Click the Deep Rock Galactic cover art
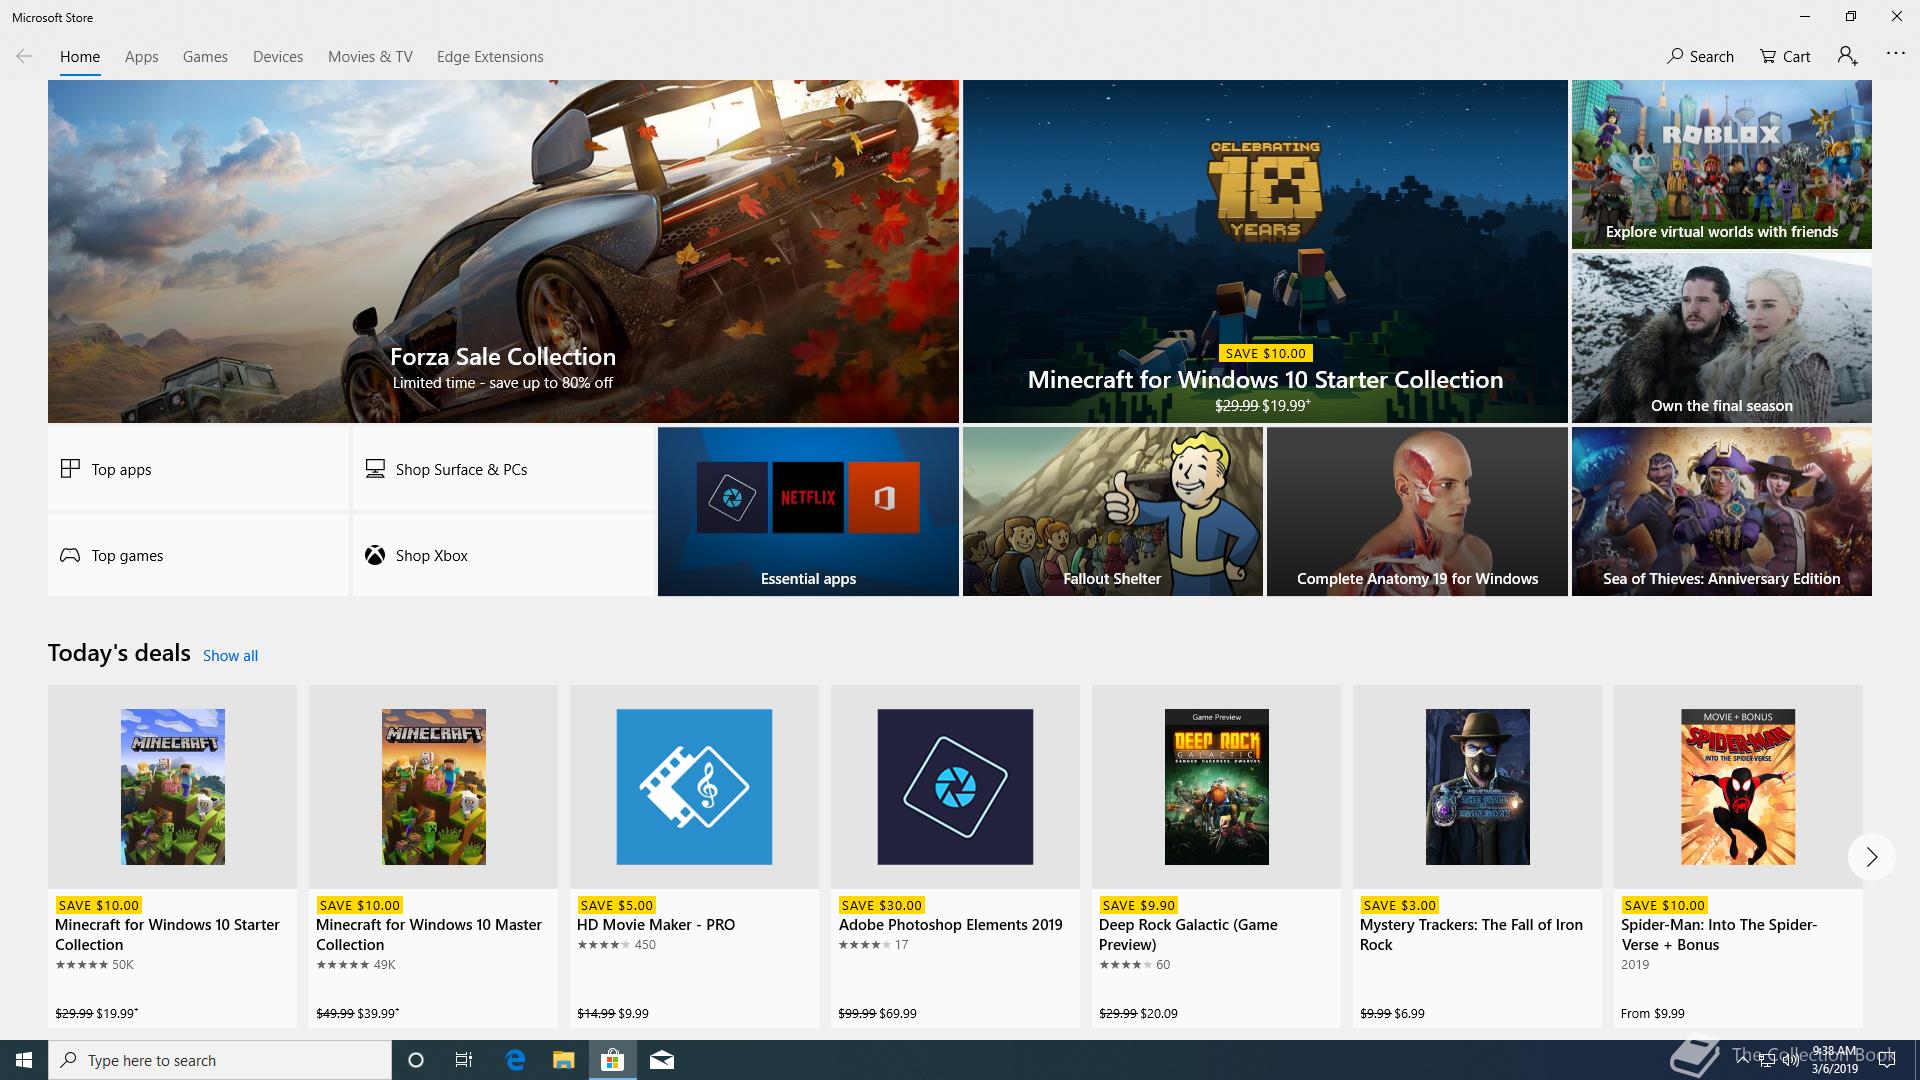This screenshot has width=1920, height=1080. (x=1216, y=787)
